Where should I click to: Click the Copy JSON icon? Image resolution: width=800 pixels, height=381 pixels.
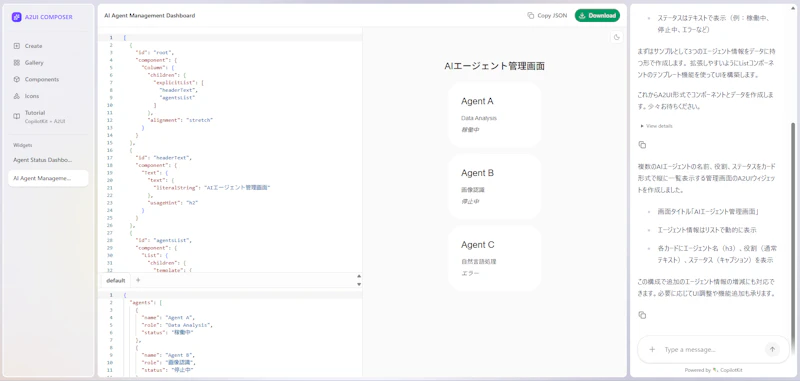pos(531,15)
